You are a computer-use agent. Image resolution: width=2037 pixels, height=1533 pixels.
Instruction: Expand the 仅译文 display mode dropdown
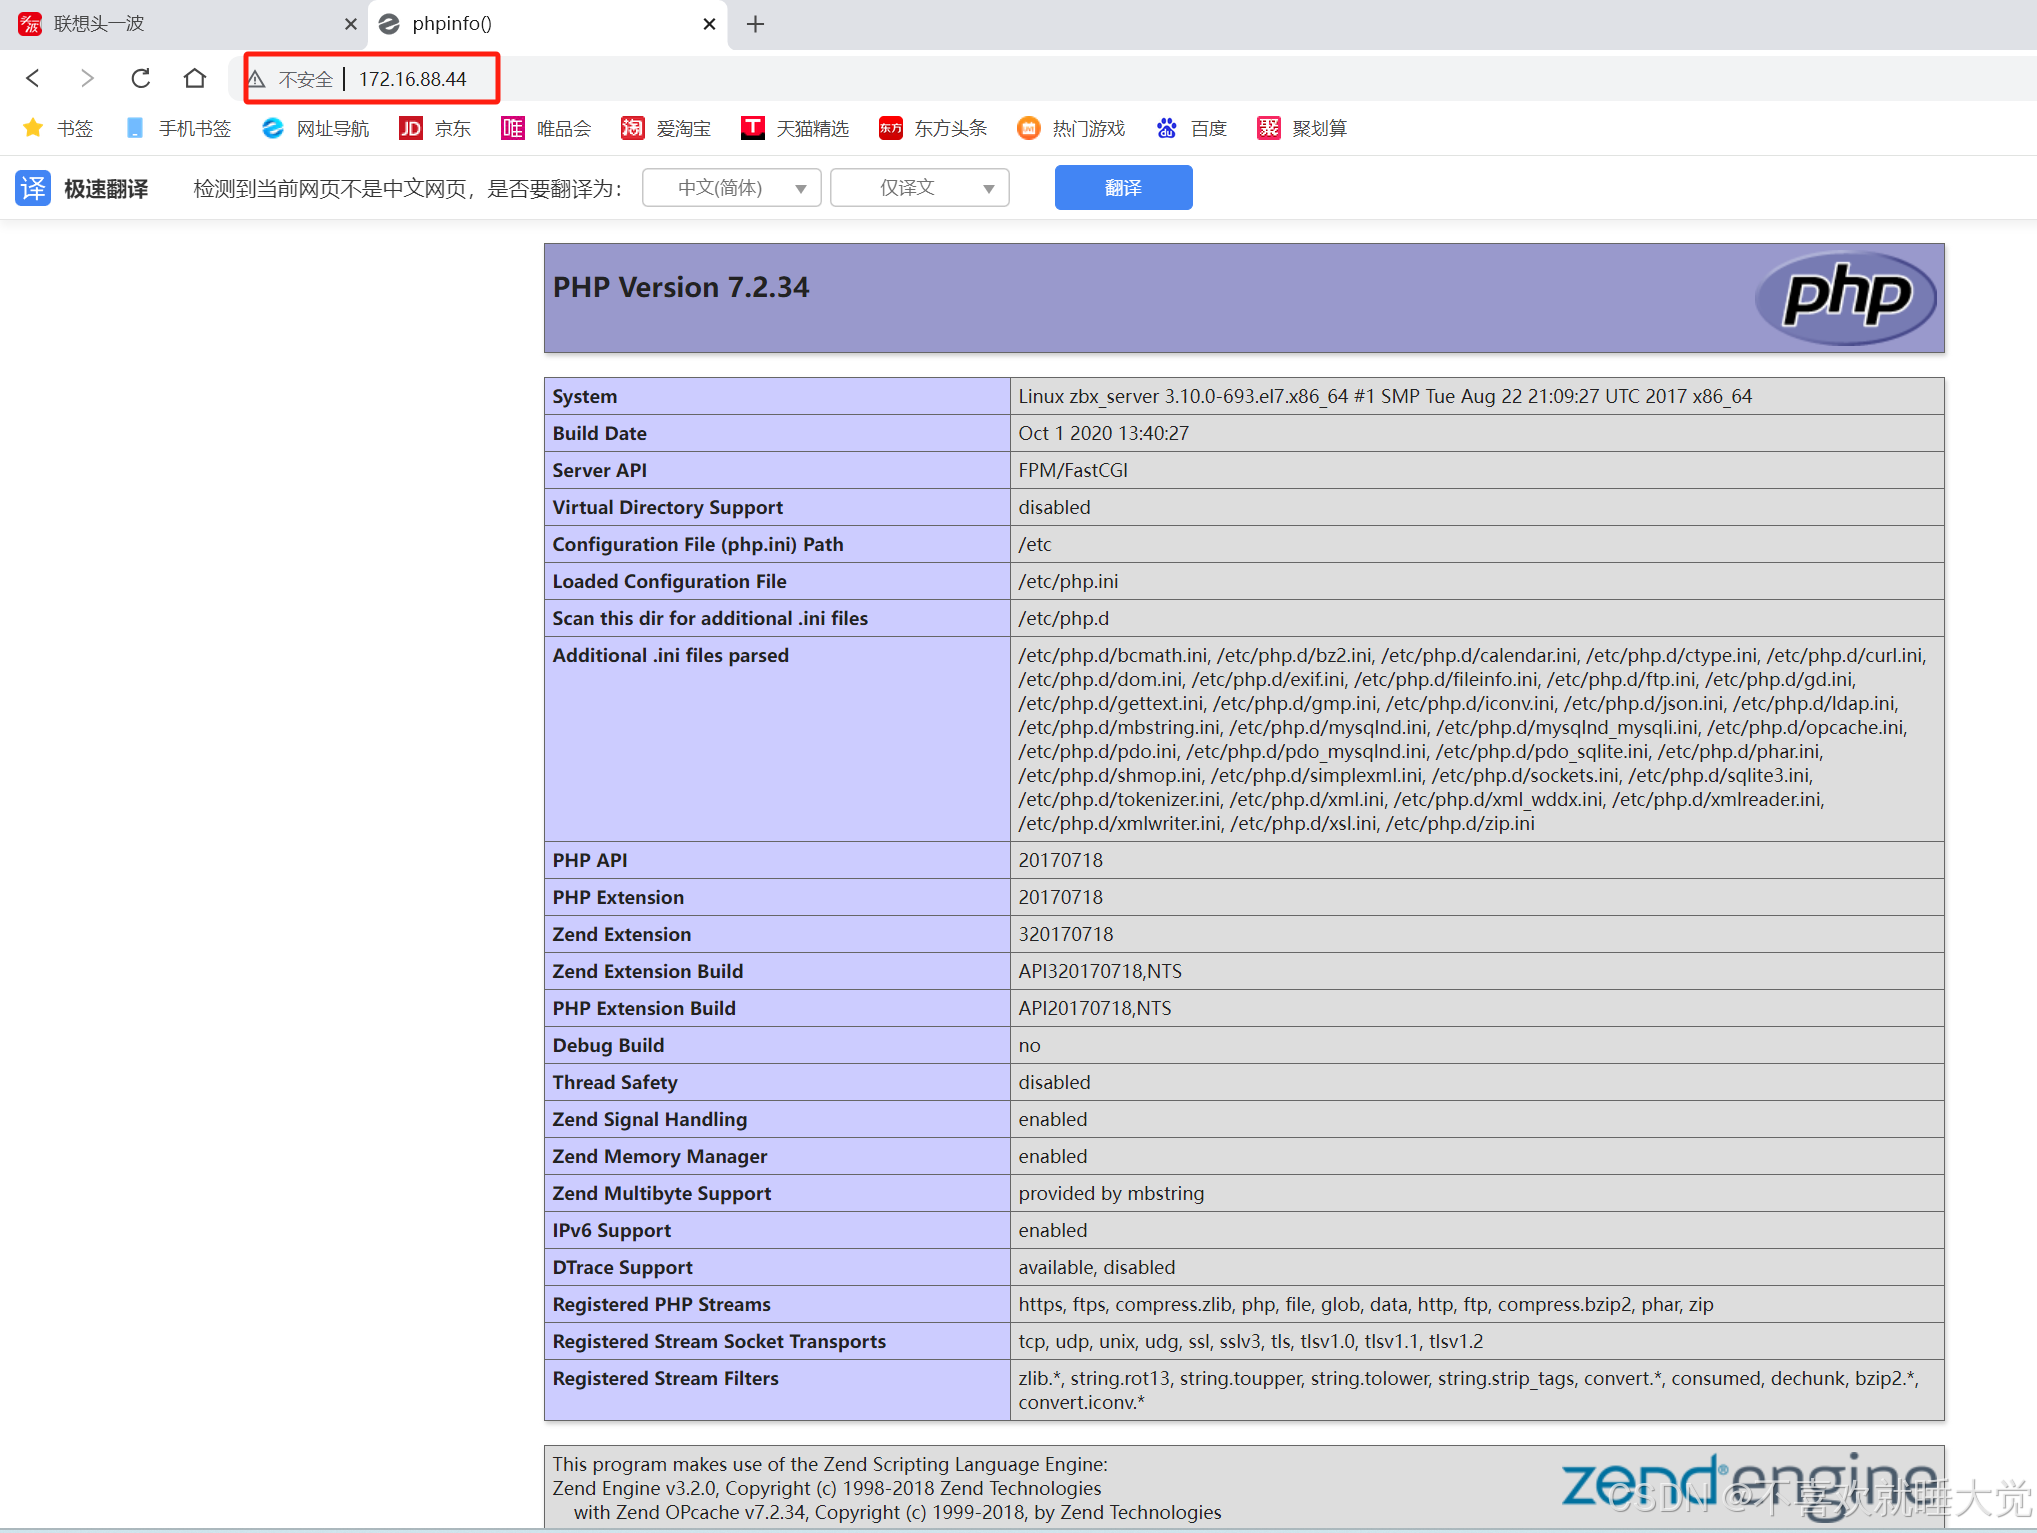click(919, 188)
